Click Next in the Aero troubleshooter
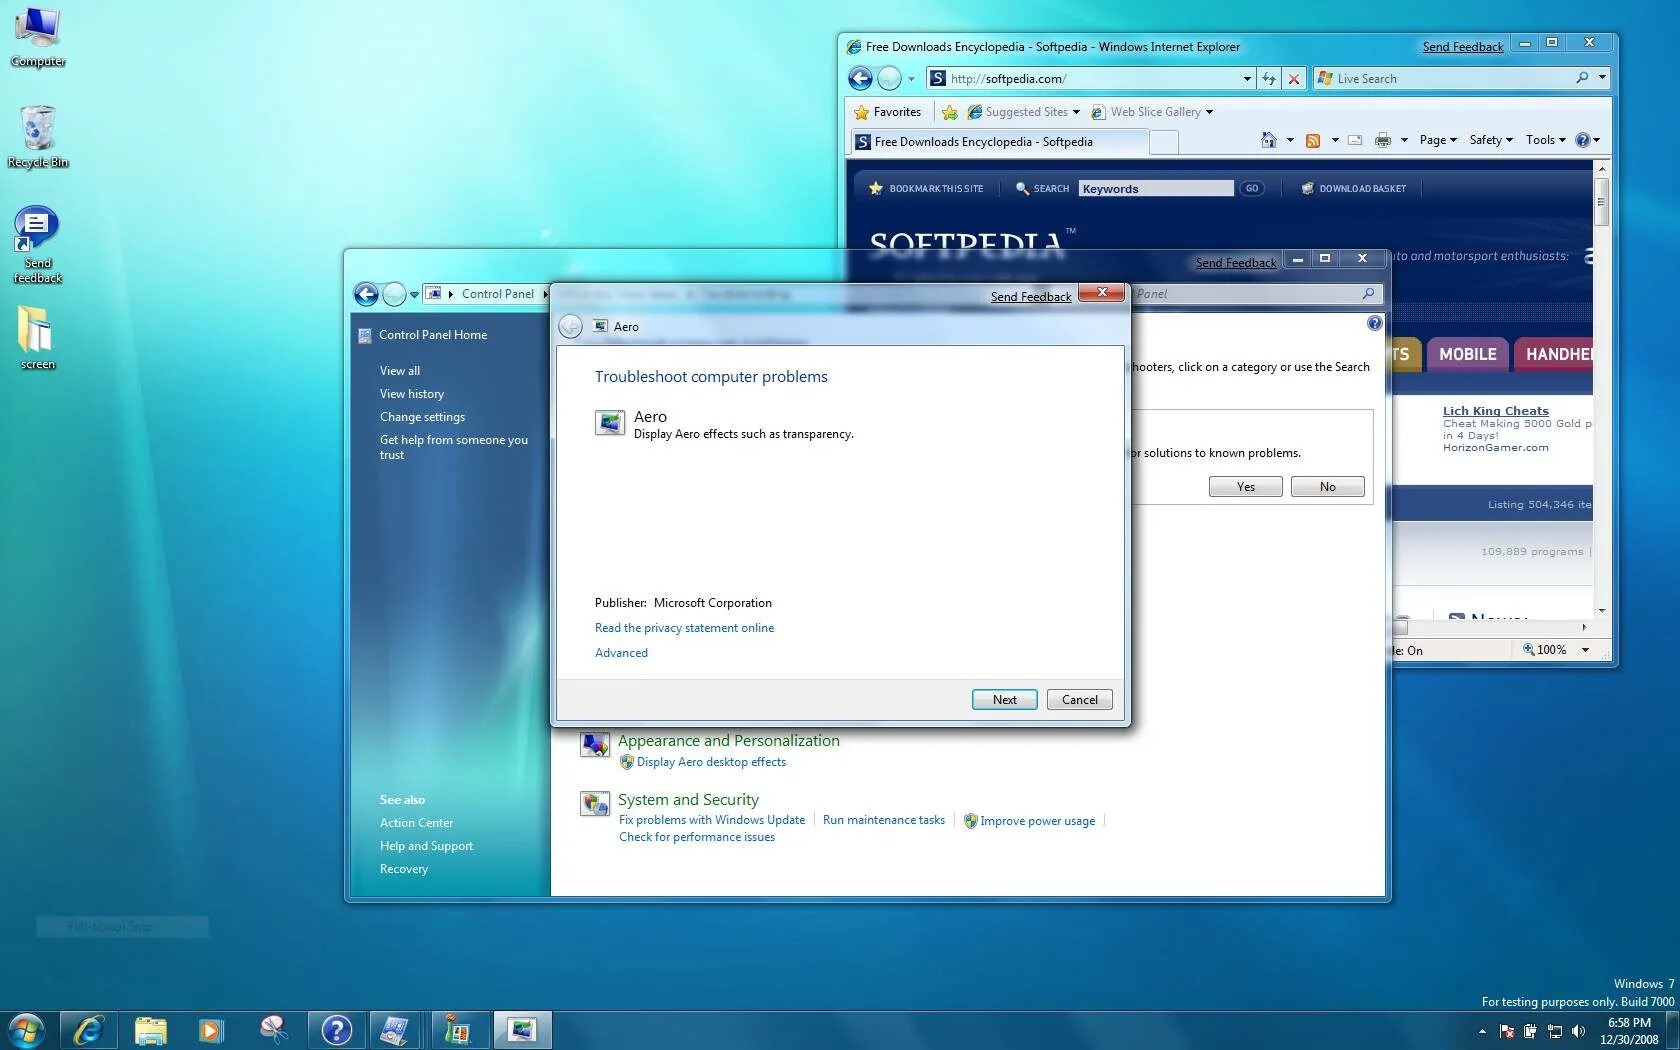 1004,700
